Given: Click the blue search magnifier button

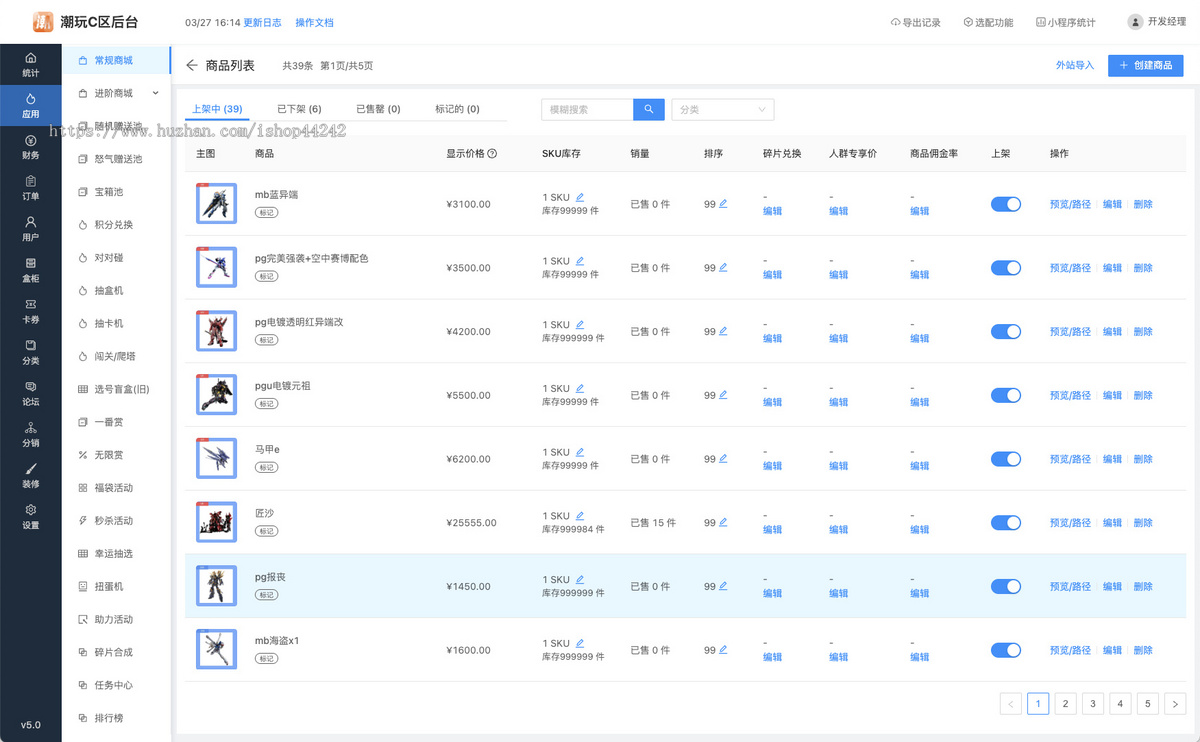Looking at the screenshot, I should pyautogui.click(x=649, y=109).
